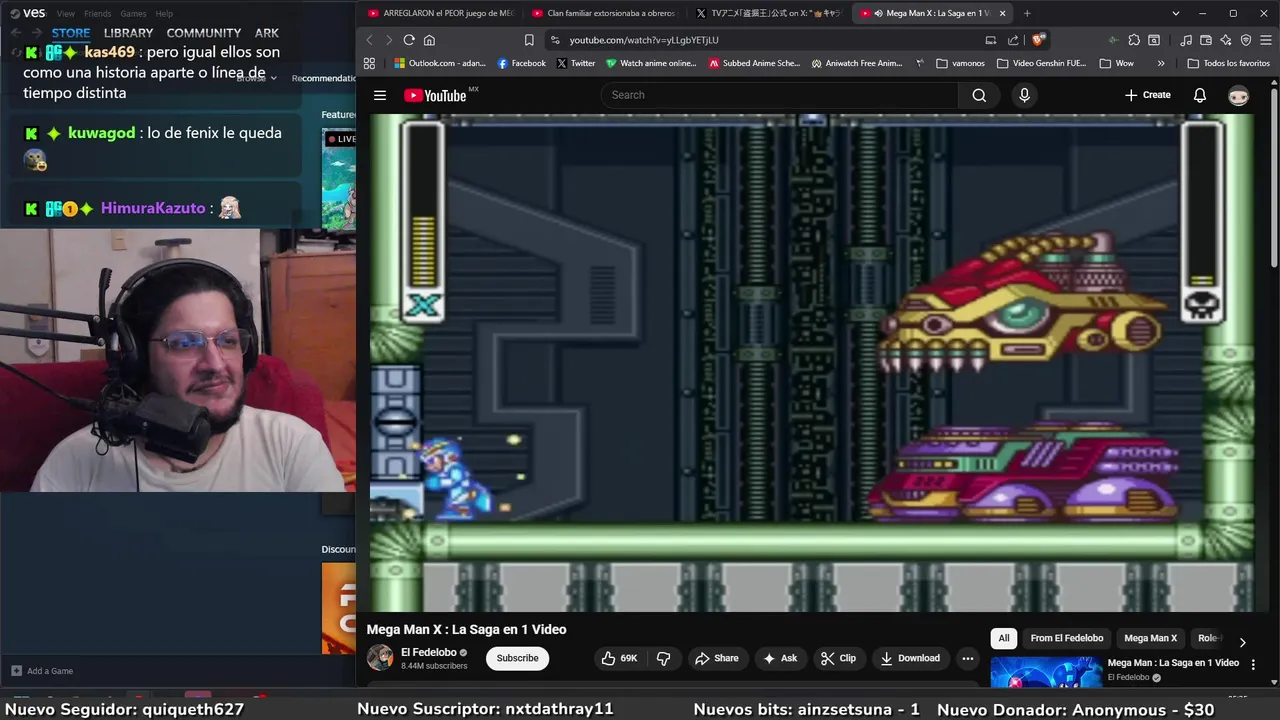Open the media control music icon
This screenshot has height=720, width=1280.
point(1185,40)
